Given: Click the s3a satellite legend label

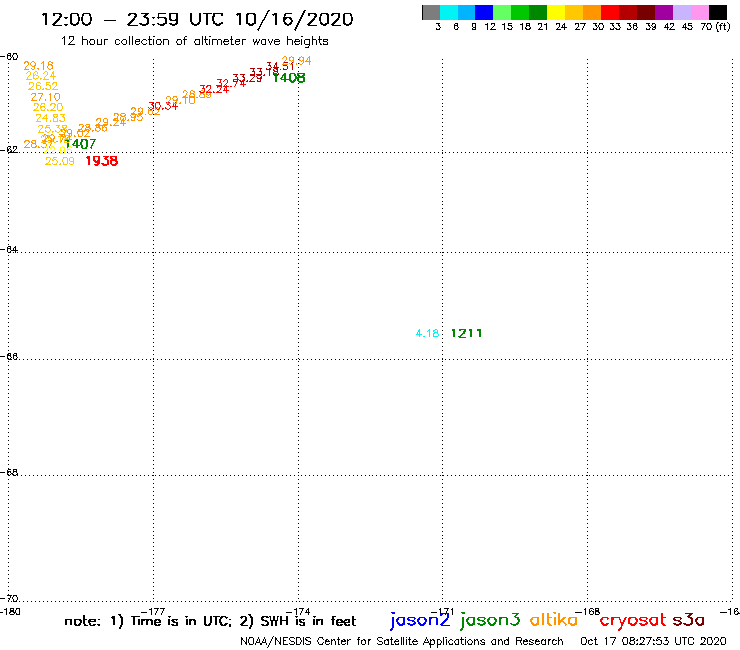Looking at the screenshot, I should pyautogui.click(x=688, y=620).
